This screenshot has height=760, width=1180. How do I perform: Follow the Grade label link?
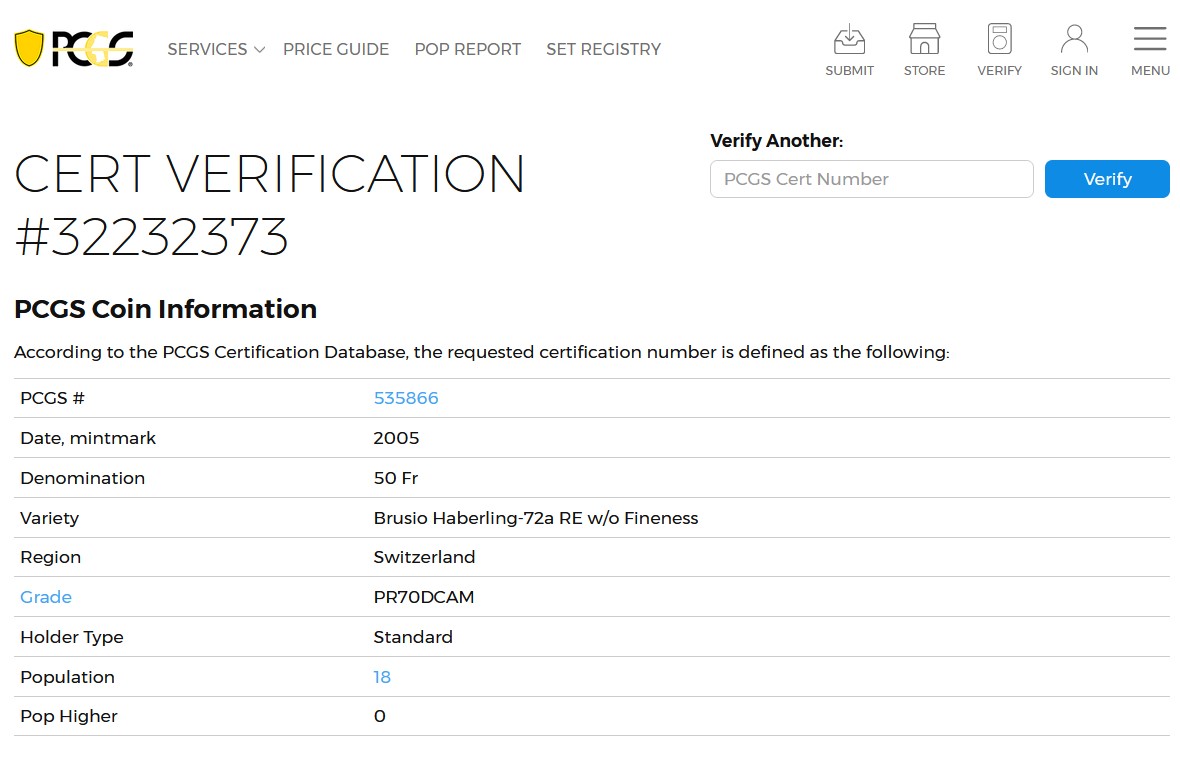tap(46, 597)
